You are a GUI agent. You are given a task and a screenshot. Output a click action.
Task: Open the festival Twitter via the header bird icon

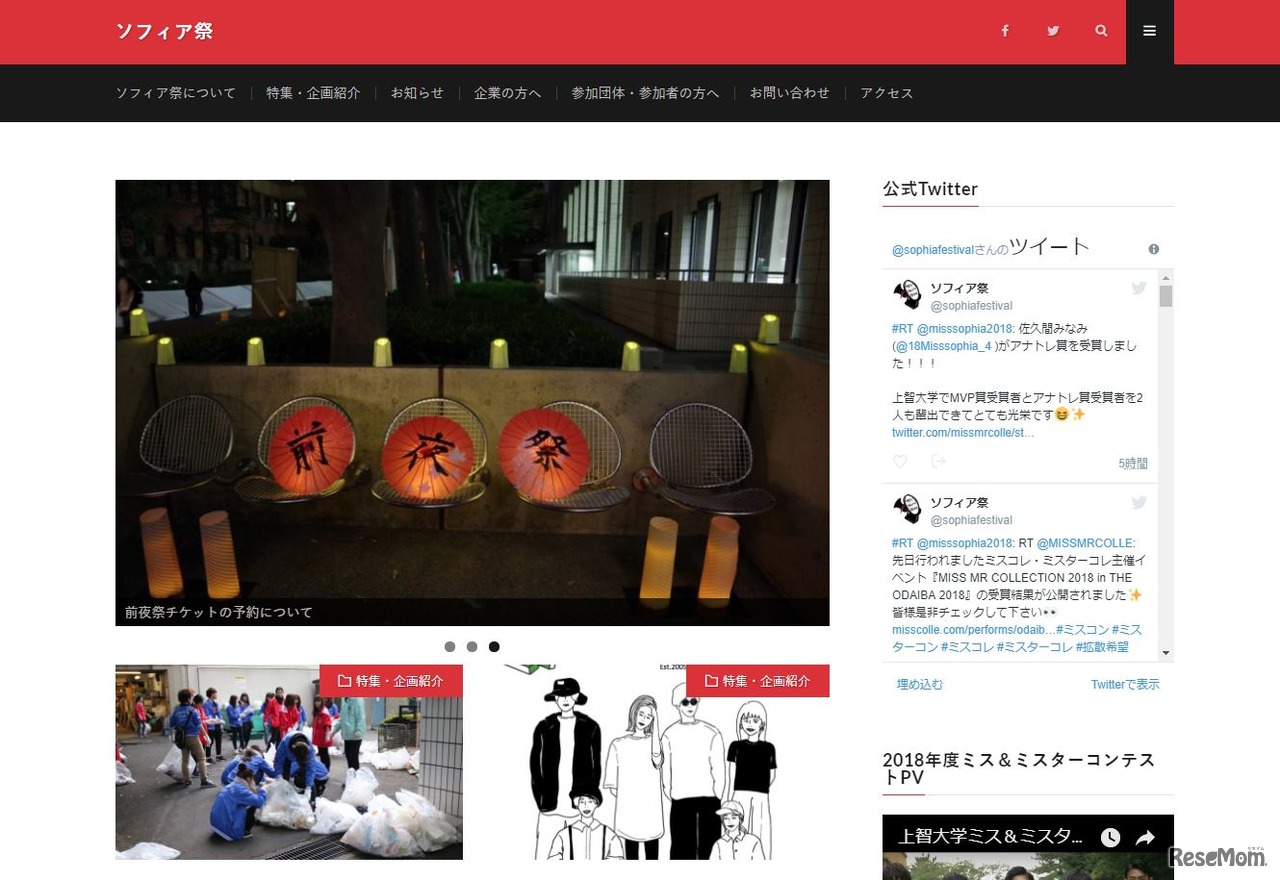1053,31
